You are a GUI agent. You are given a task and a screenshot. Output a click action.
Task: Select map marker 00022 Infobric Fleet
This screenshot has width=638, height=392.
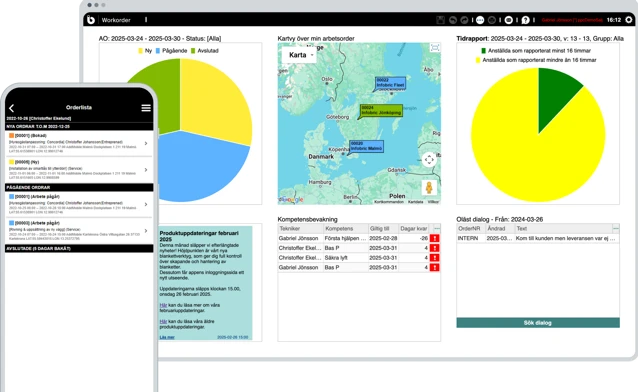390,83
